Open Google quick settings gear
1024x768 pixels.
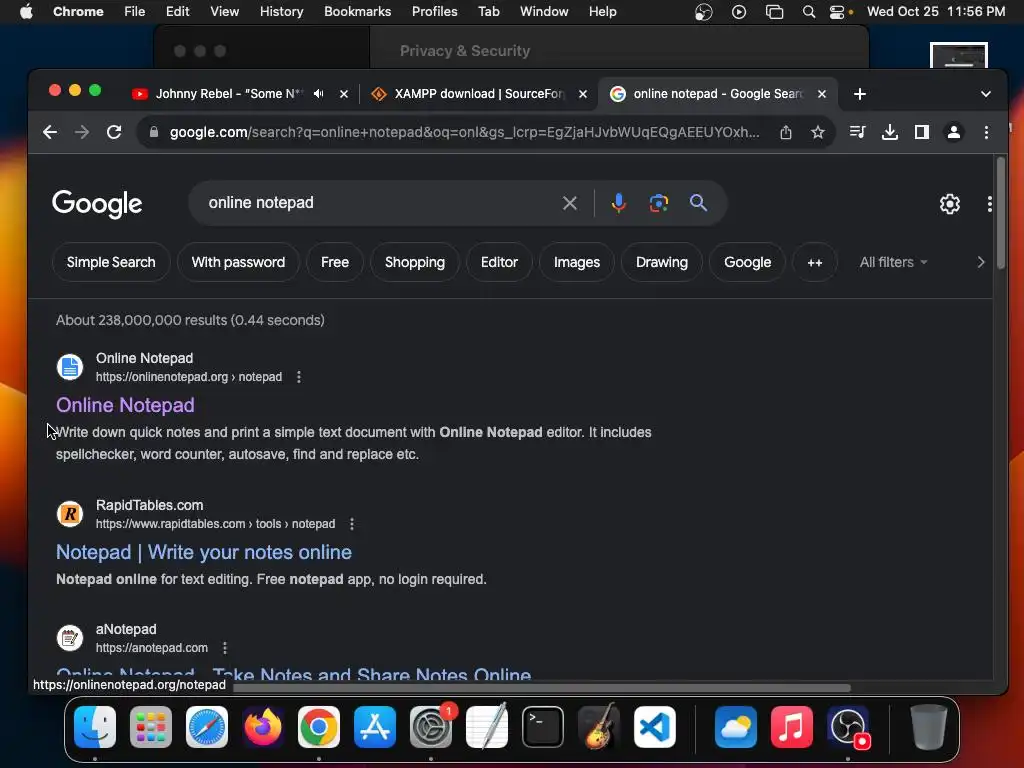(x=950, y=204)
